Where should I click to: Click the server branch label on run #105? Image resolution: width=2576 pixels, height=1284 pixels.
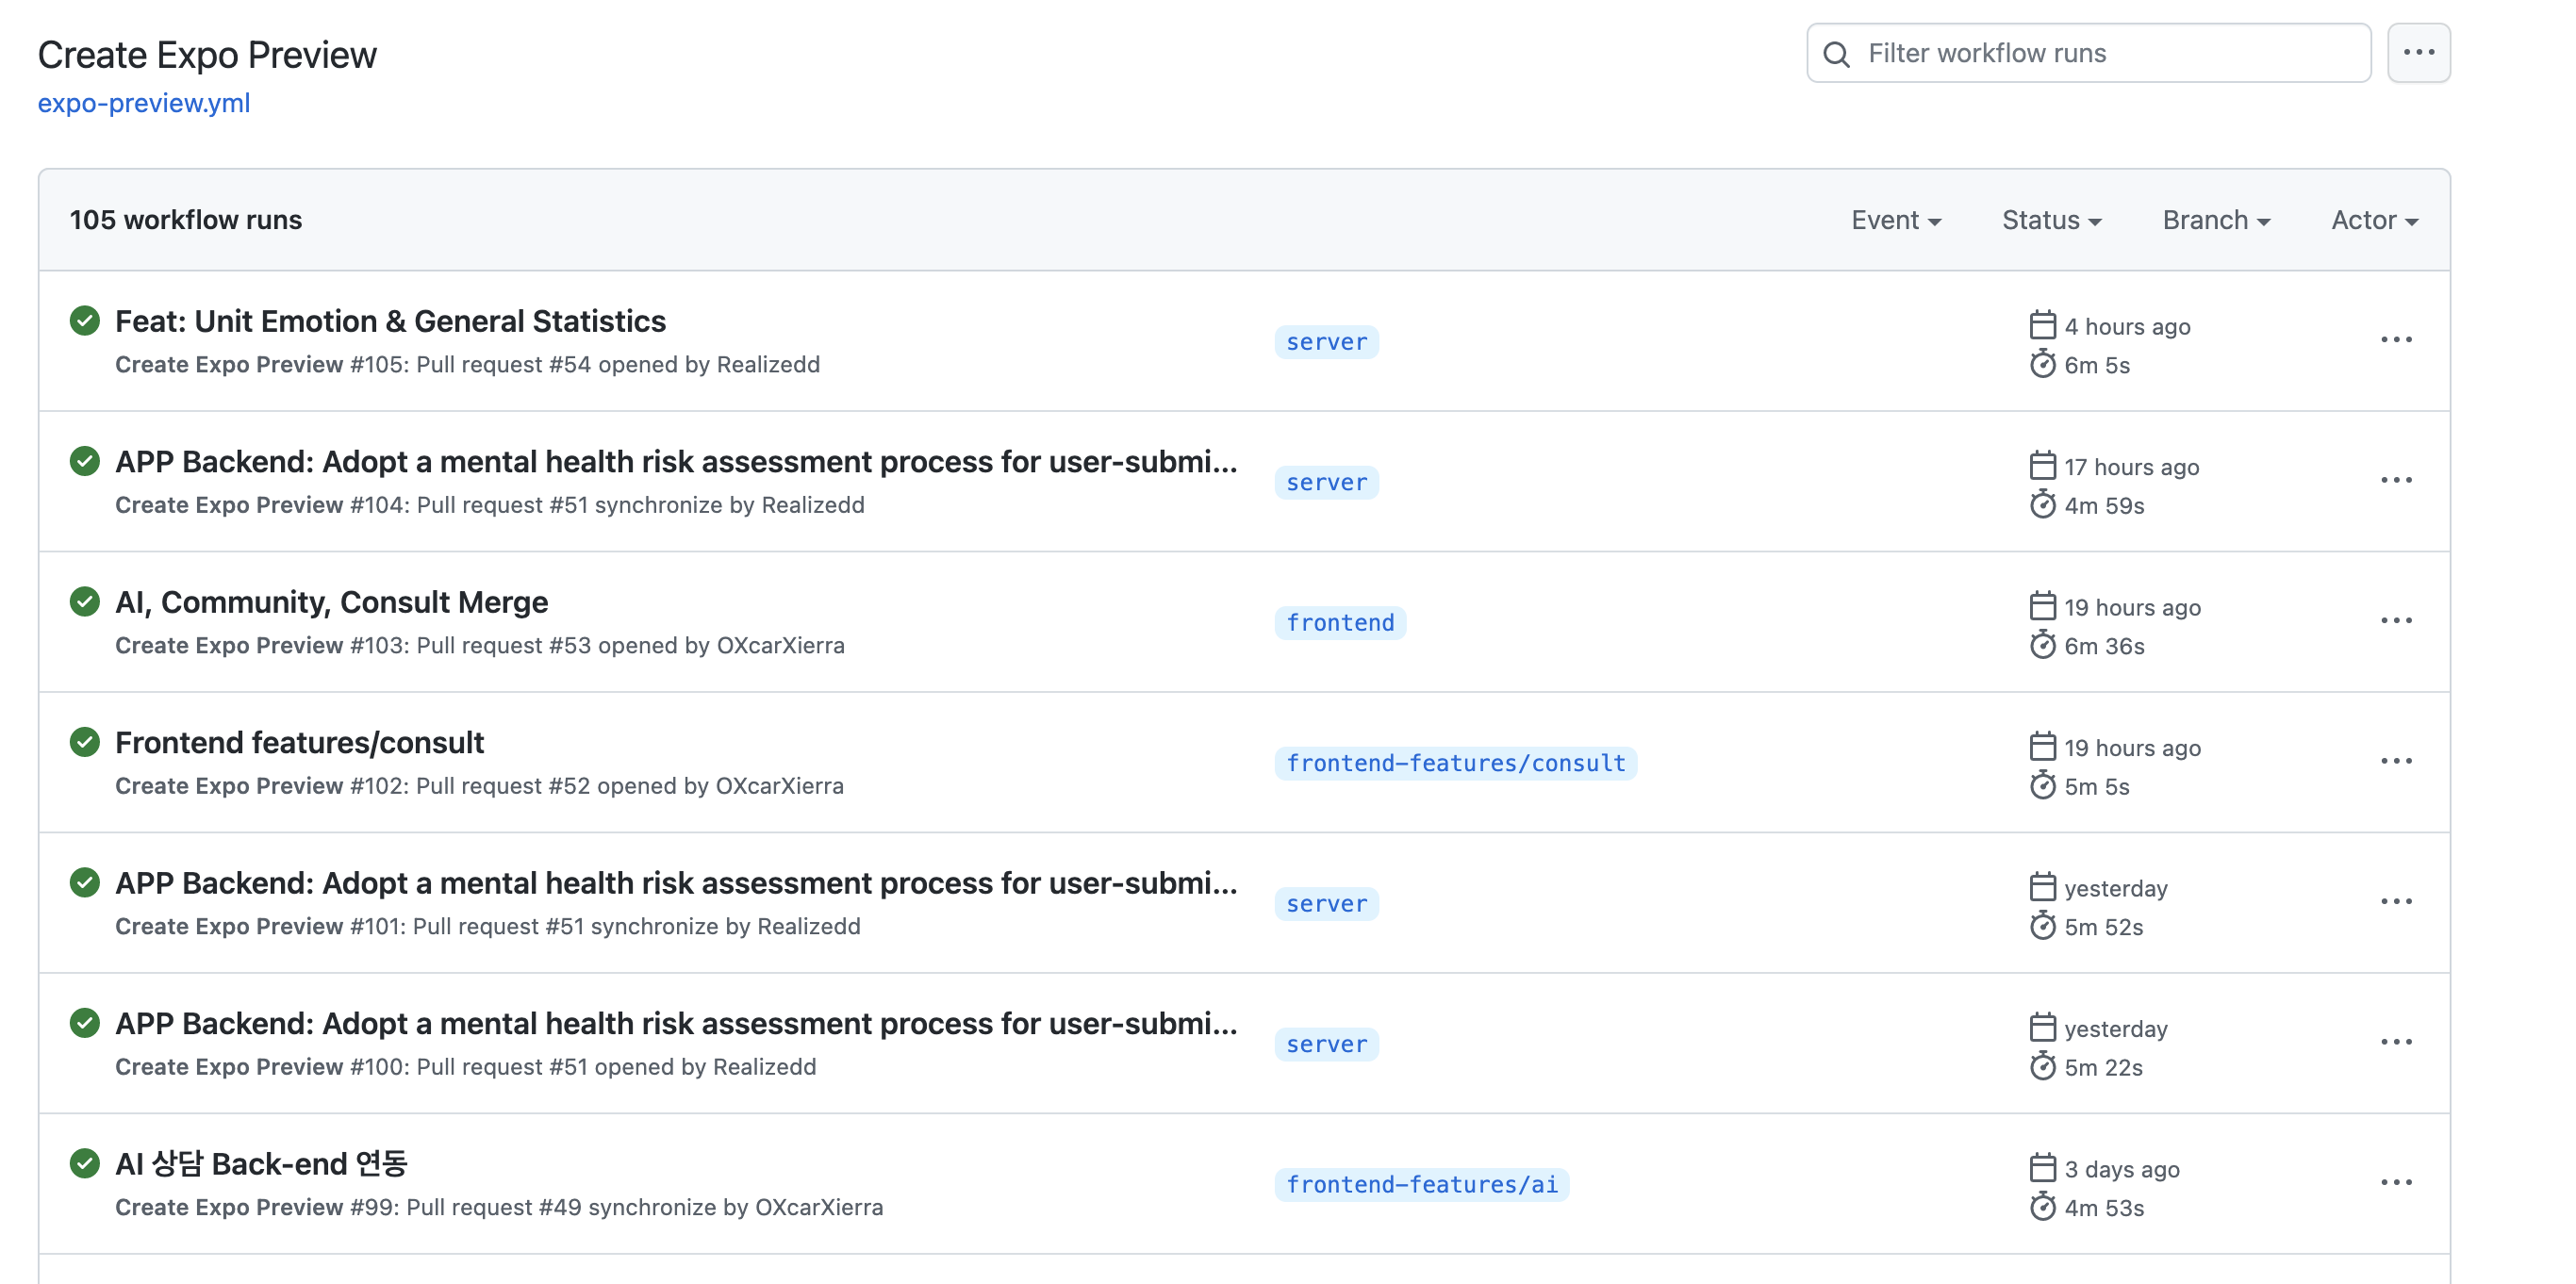[x=1326, y=342]
